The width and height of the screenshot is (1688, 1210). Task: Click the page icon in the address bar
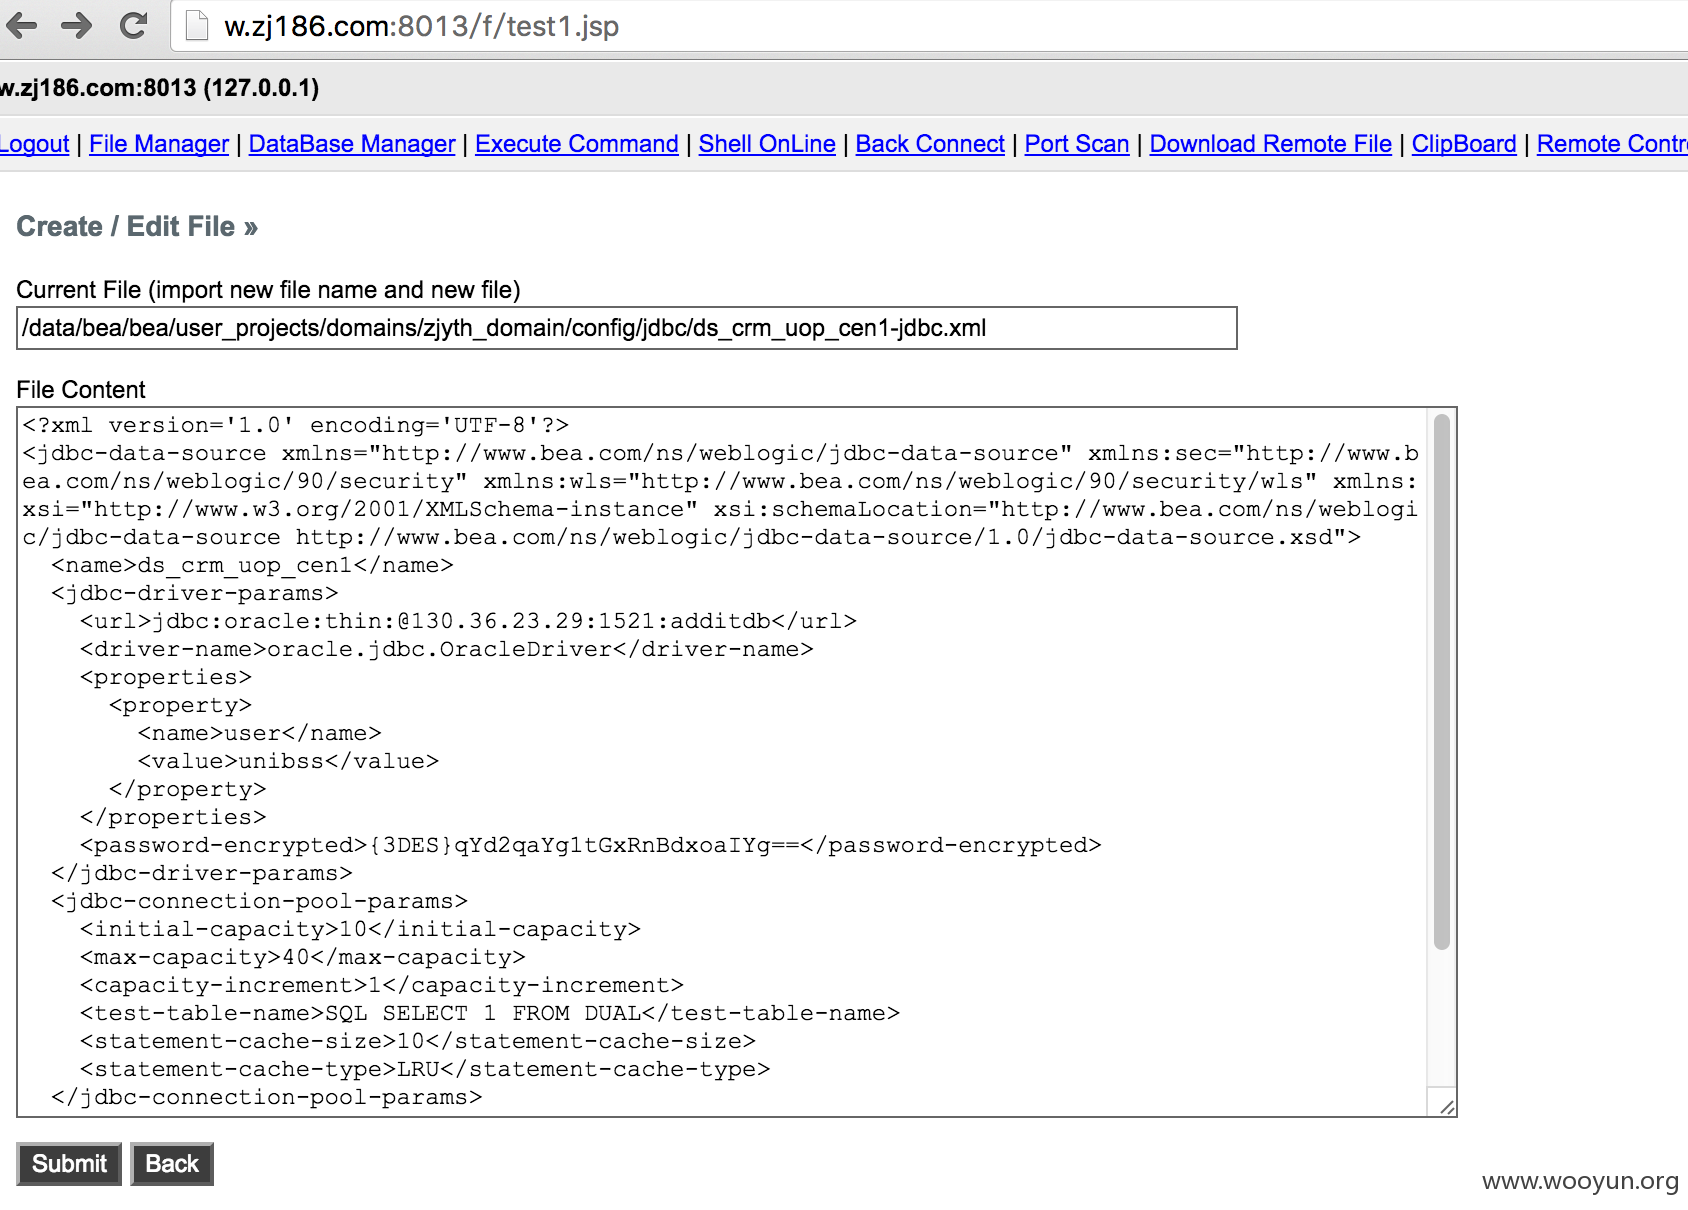point(197,25)
